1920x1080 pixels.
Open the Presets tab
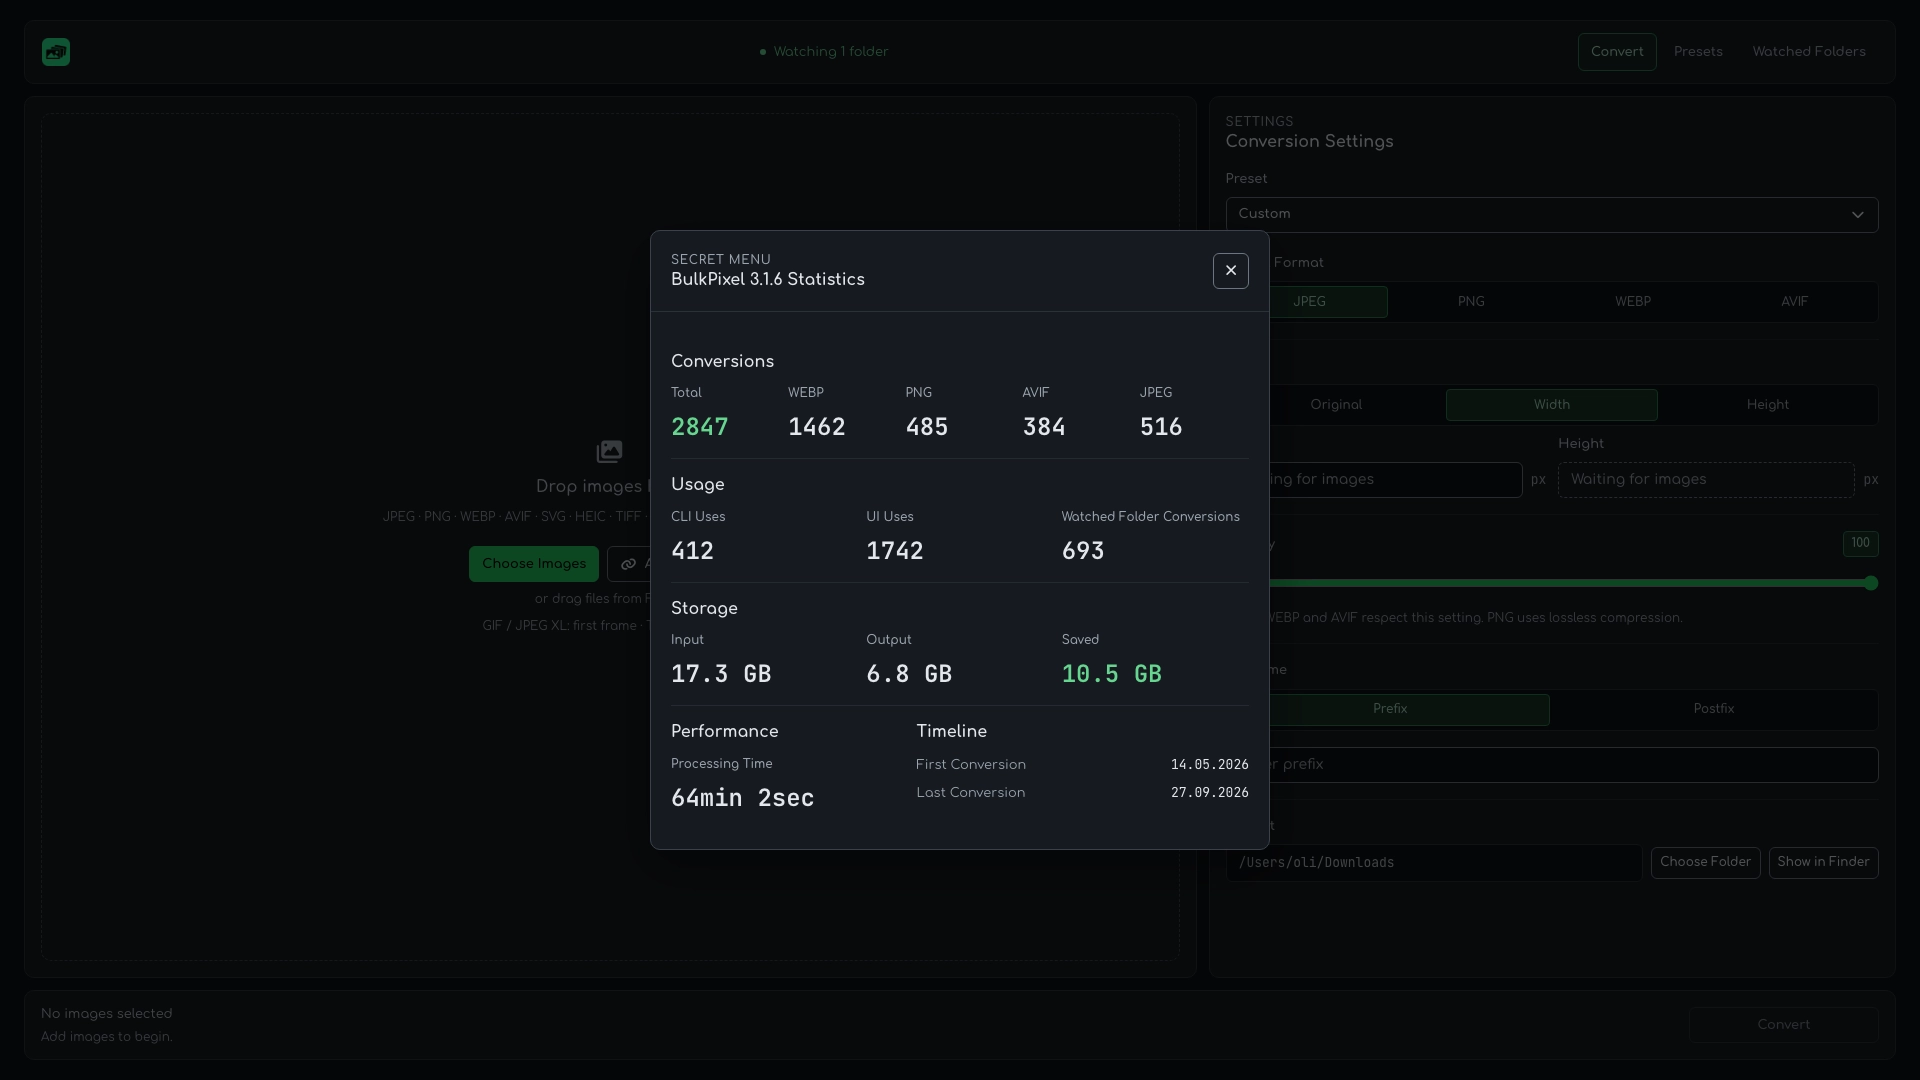[x=1698, y=52]
